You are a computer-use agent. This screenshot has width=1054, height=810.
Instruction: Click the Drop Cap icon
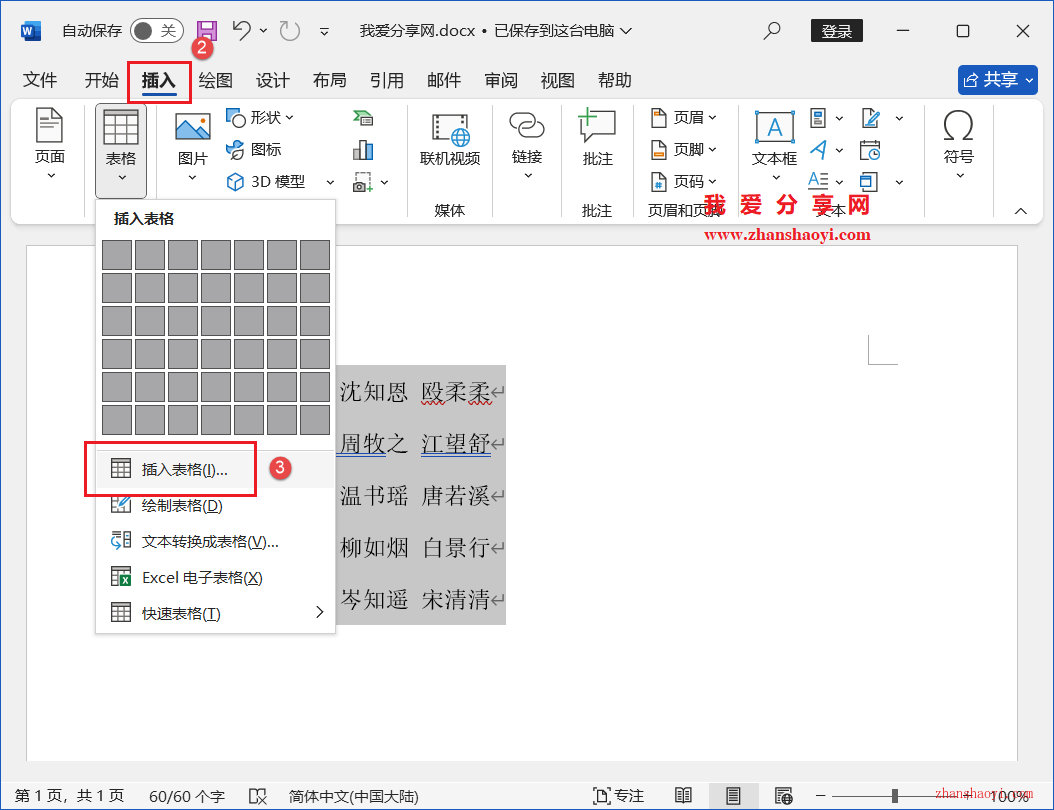pos(818,181)
